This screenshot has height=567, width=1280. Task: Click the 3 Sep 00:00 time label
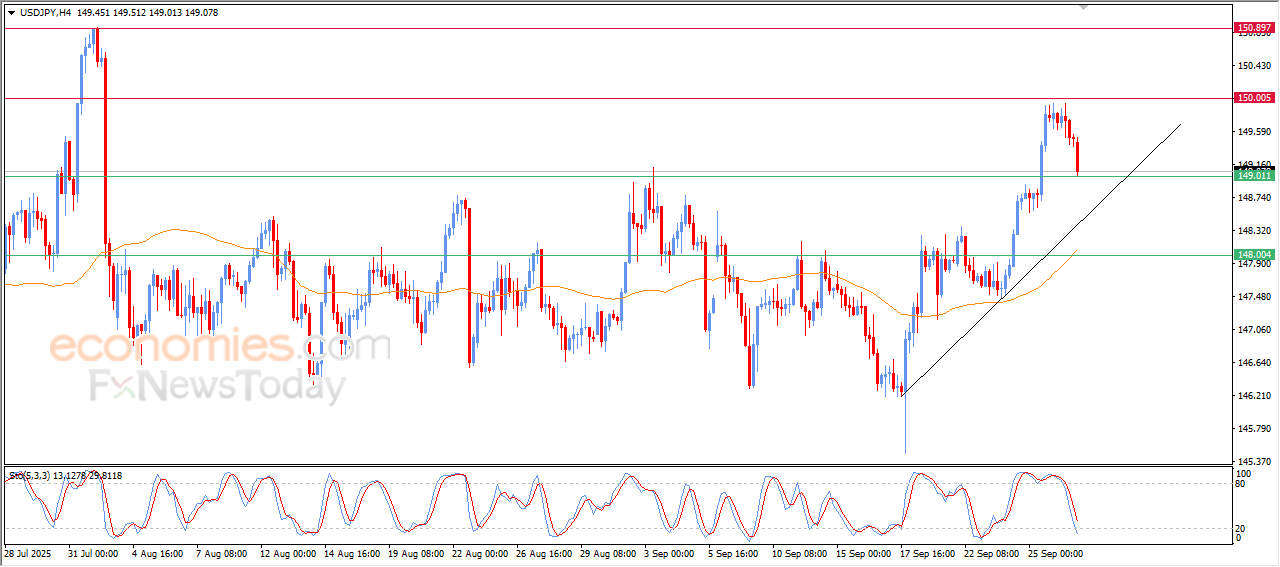pos(669,553)
